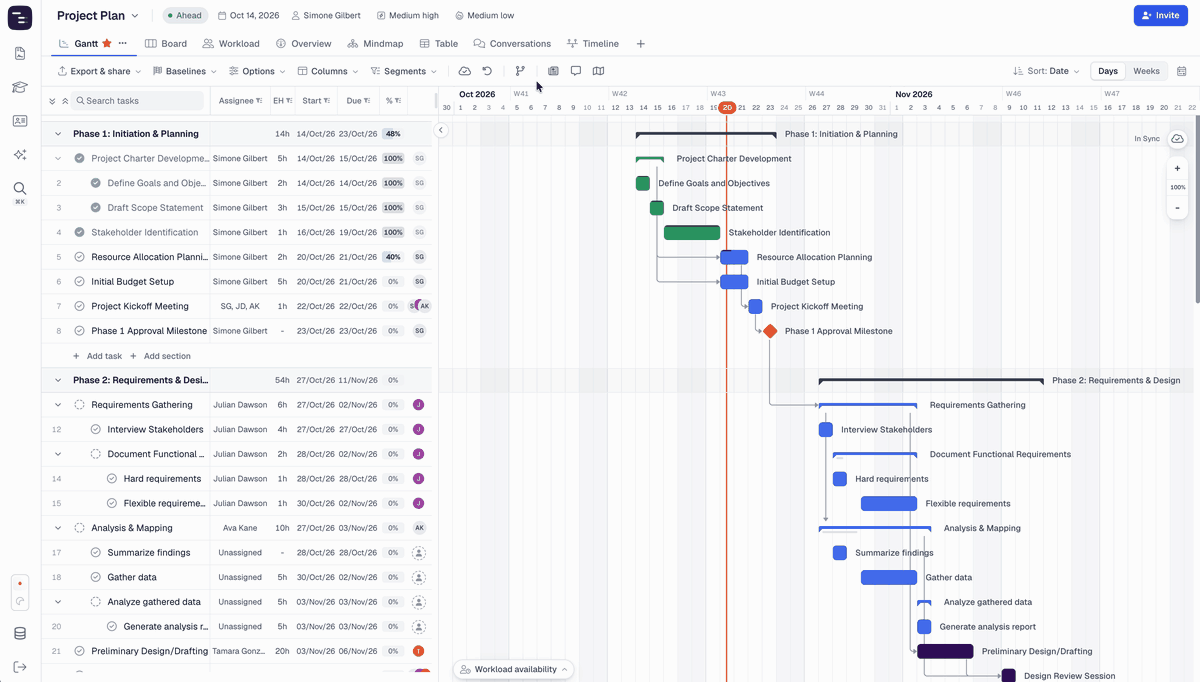Switch to the Workload tab
The width and height of the screenshot is (1200, 682).
[231, 44]
